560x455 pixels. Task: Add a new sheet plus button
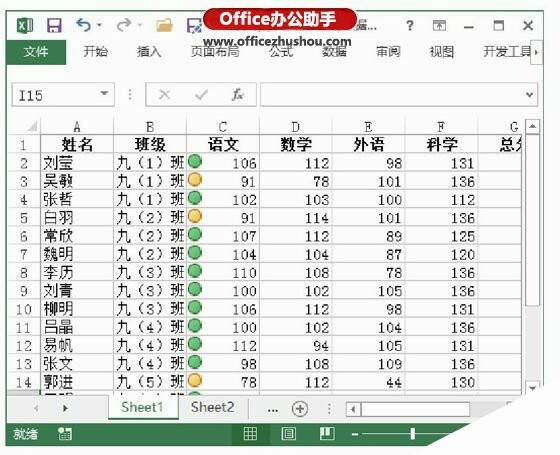coord(300,409)
